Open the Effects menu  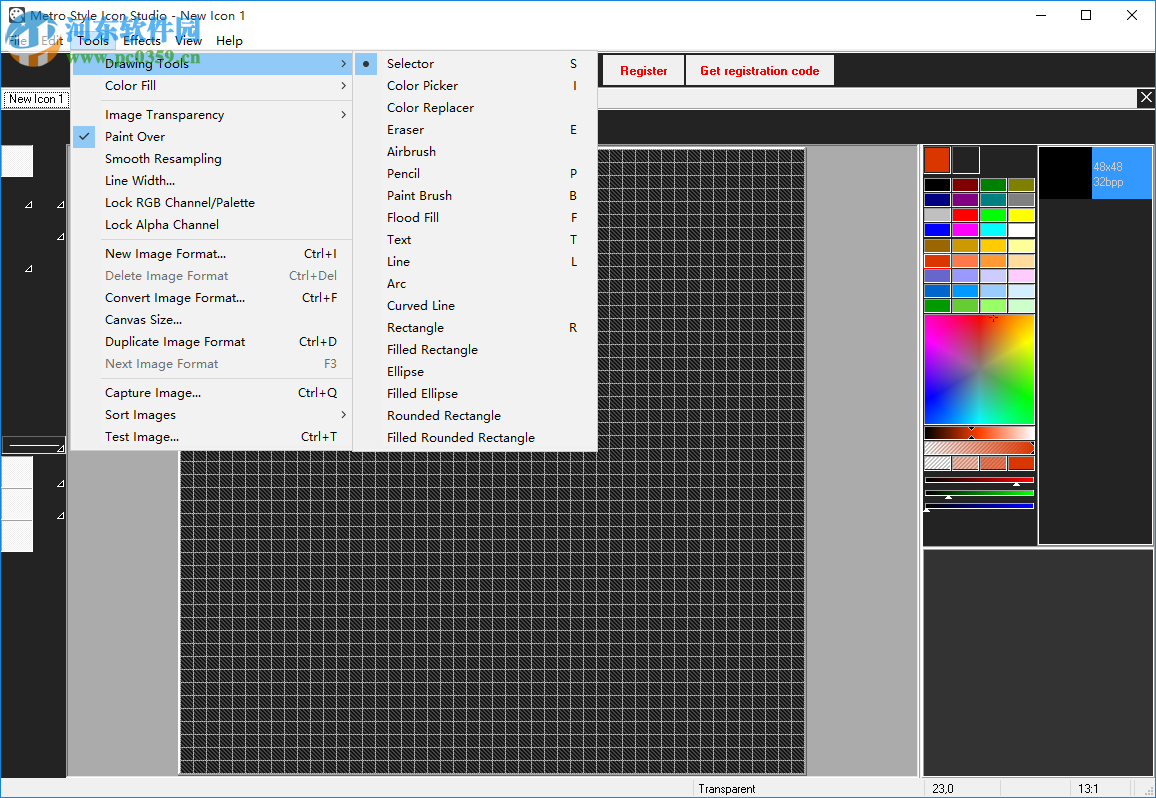click(141, 41)
